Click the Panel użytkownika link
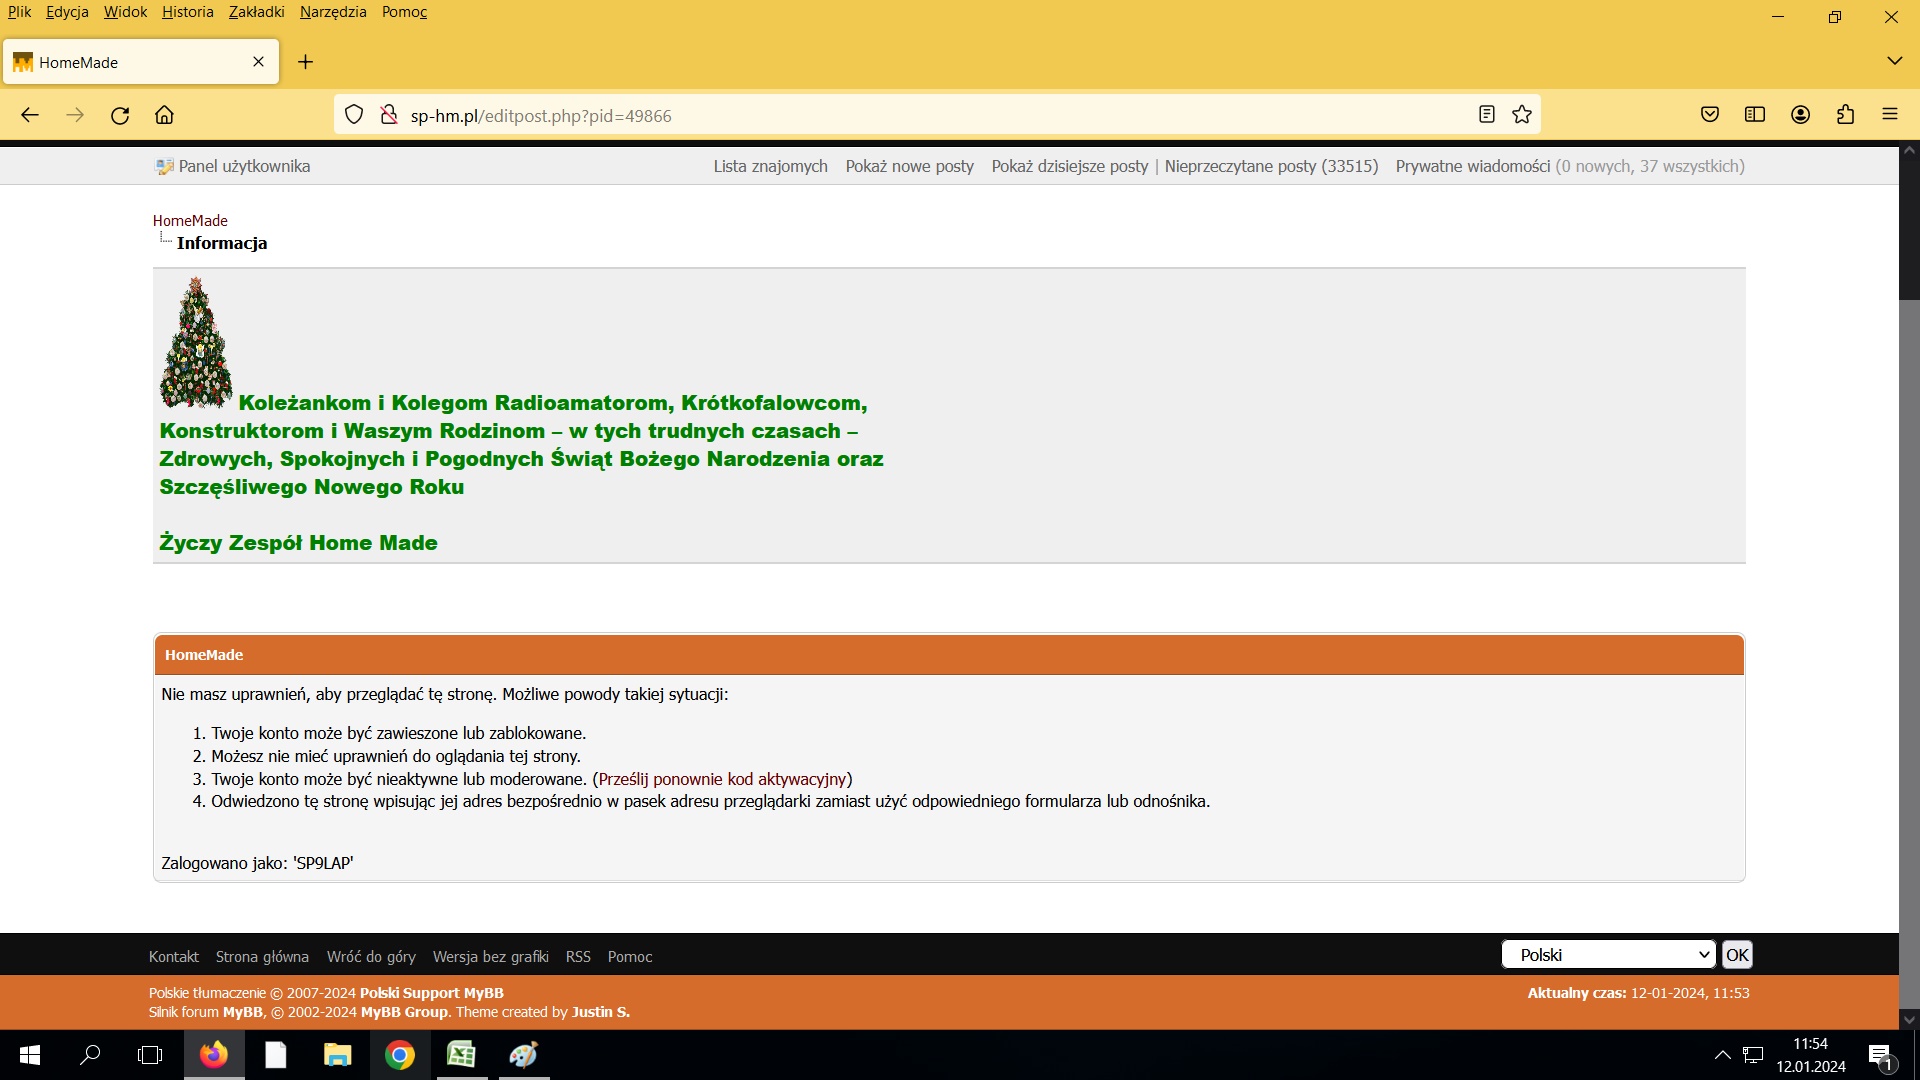1920x1080 pixels. click(243, 166)
